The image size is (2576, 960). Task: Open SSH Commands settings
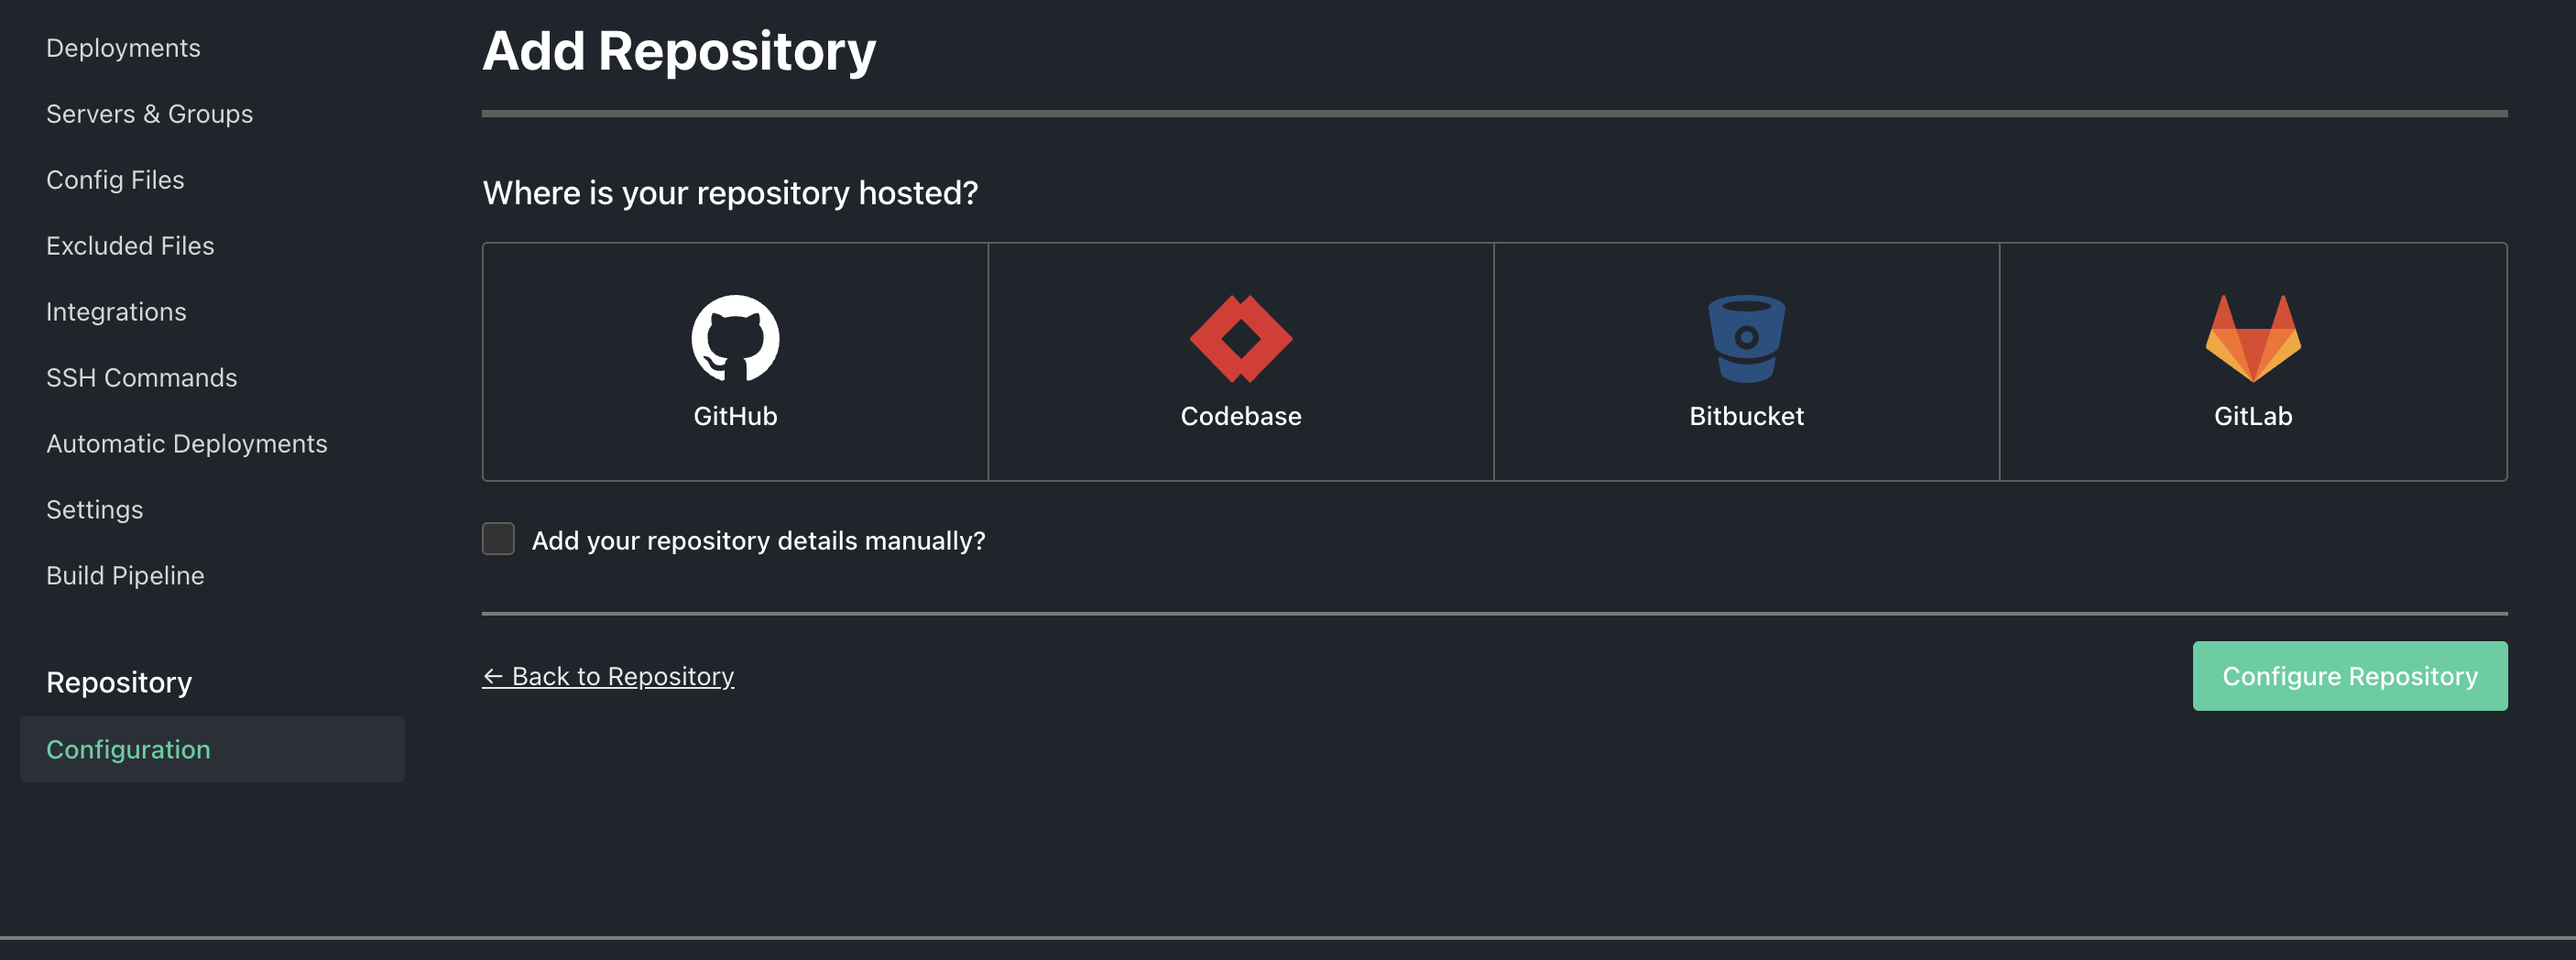click(x=141, y=377)
